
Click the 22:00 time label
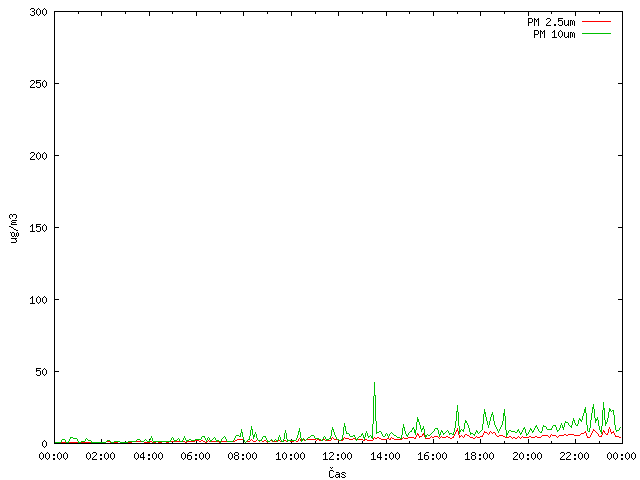pos(574,456)
